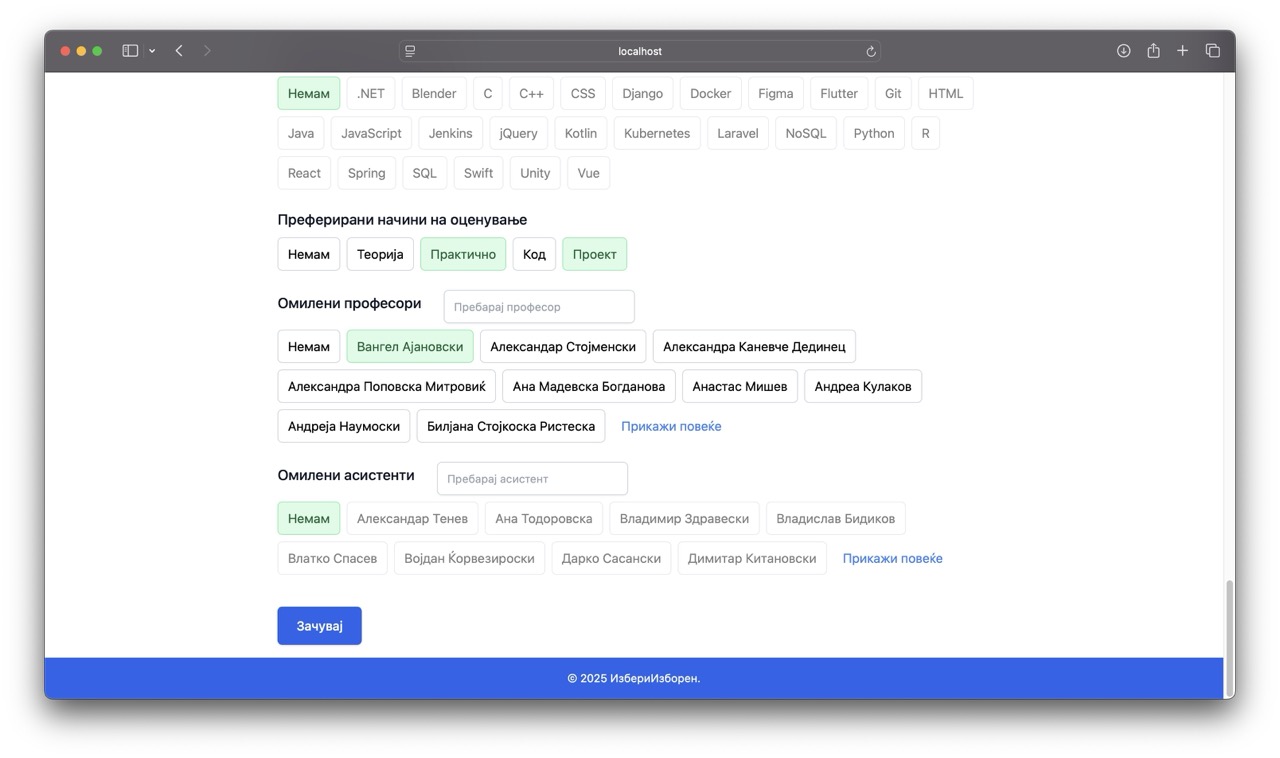Screen dimensions: 1280x758
Task: Click the page's vertical scrollbar
Action: tap(1229, 620)
